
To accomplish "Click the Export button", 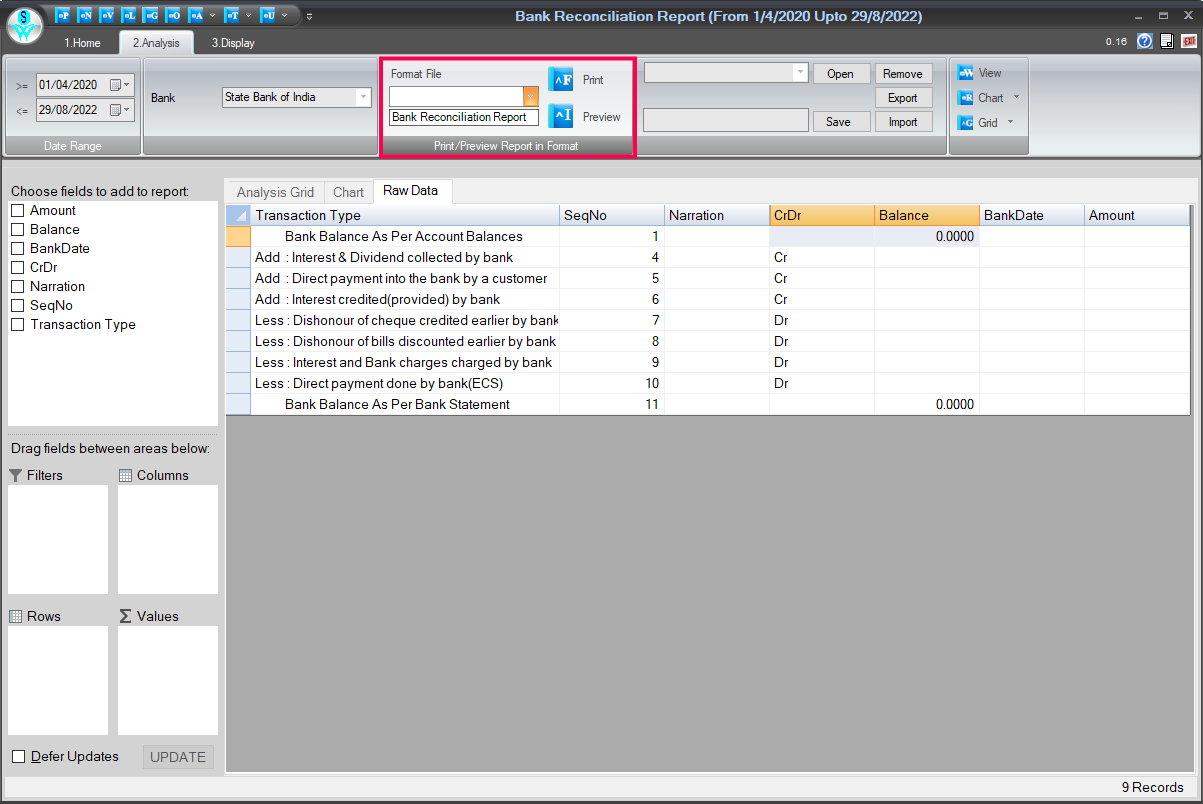I will 903,98.
